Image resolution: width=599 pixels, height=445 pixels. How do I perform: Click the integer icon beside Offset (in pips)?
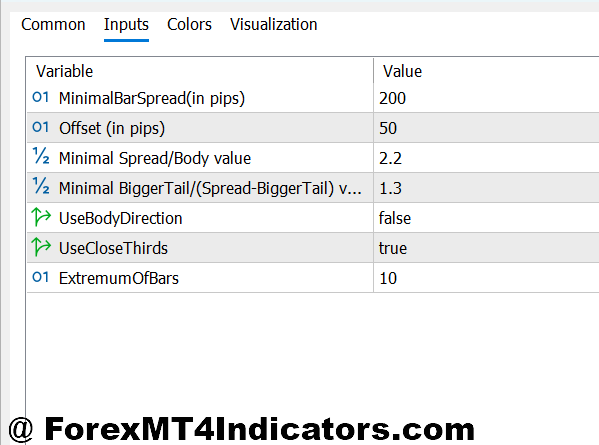(40, 127)
